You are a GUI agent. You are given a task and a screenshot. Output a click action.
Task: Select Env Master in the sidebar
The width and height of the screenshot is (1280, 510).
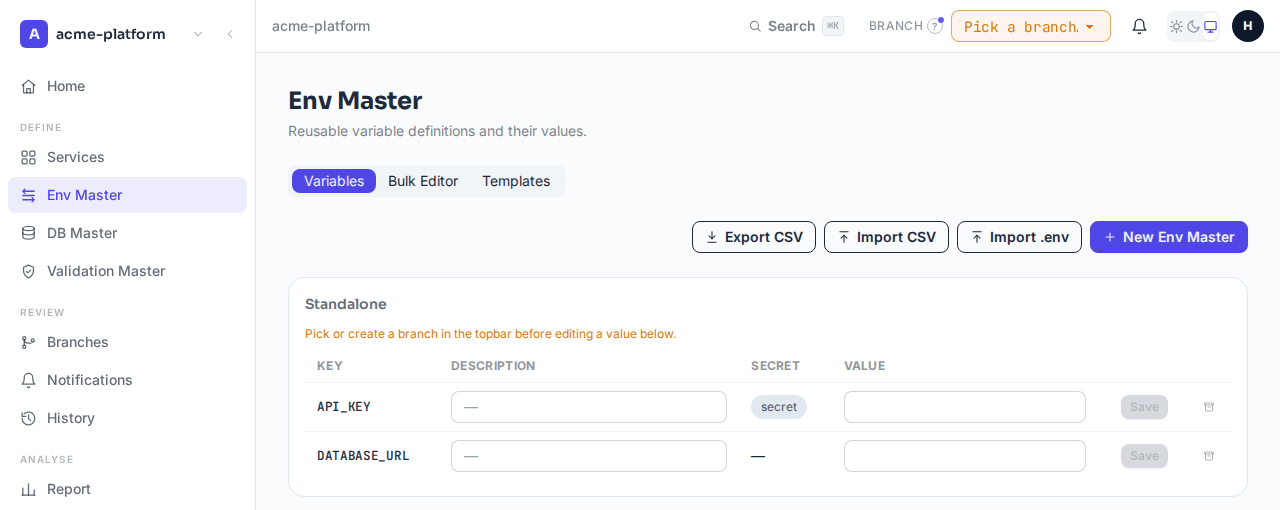[127, 195]
